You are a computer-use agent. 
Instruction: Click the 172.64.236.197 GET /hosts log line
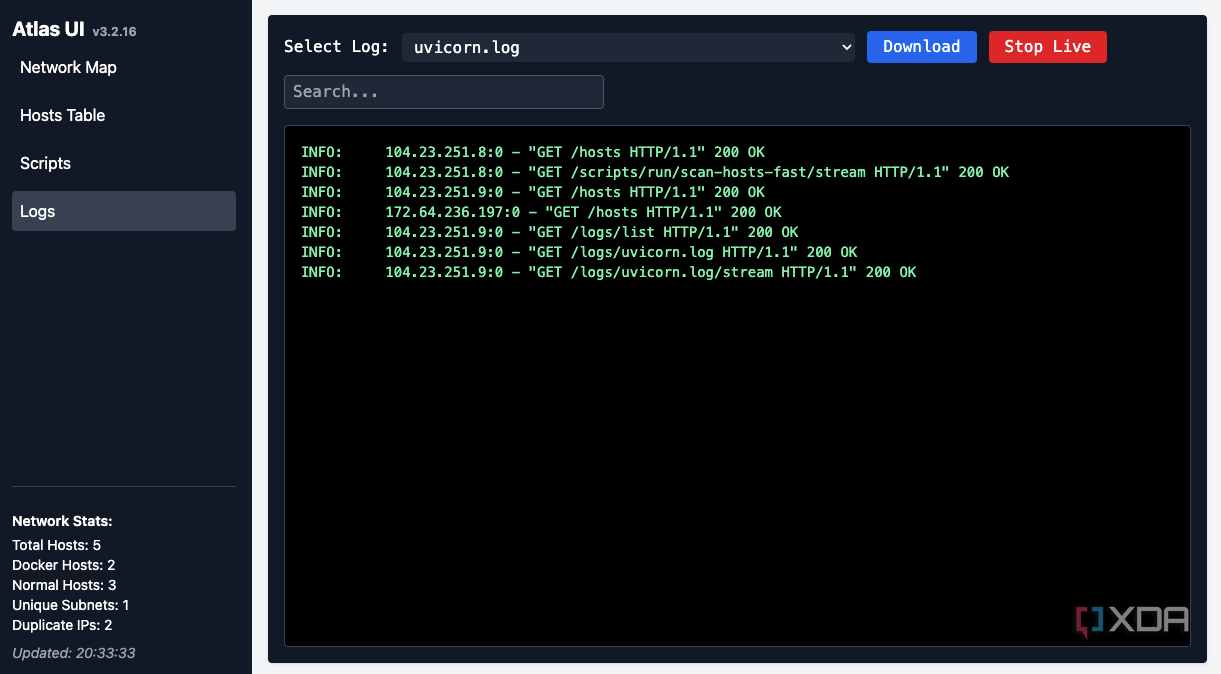pos(541,212)
